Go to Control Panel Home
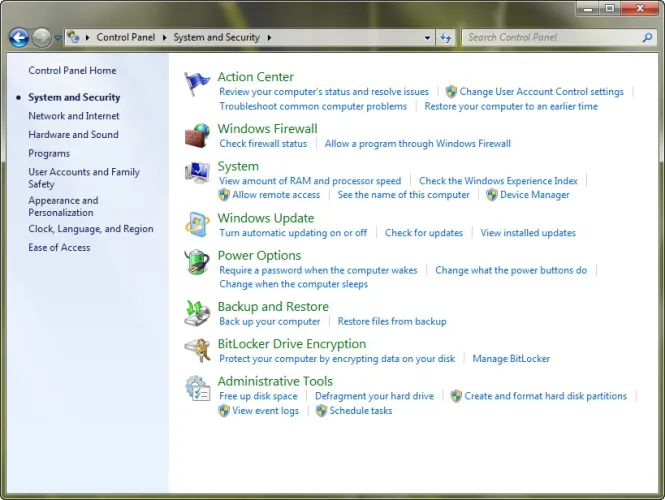 coord(72,70)
